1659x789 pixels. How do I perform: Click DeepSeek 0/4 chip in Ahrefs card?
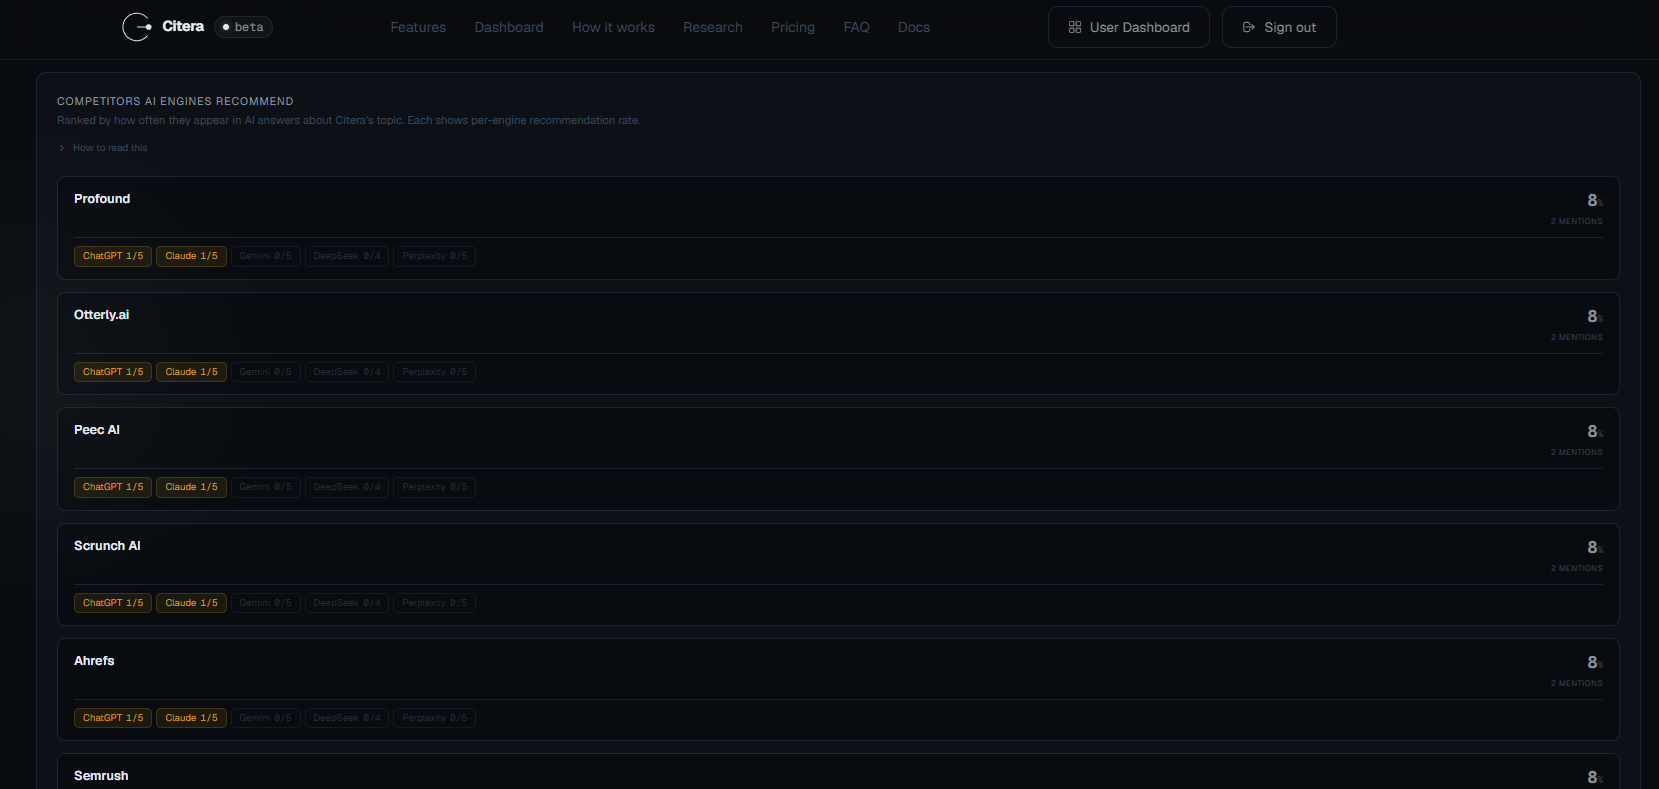[347, 718]
